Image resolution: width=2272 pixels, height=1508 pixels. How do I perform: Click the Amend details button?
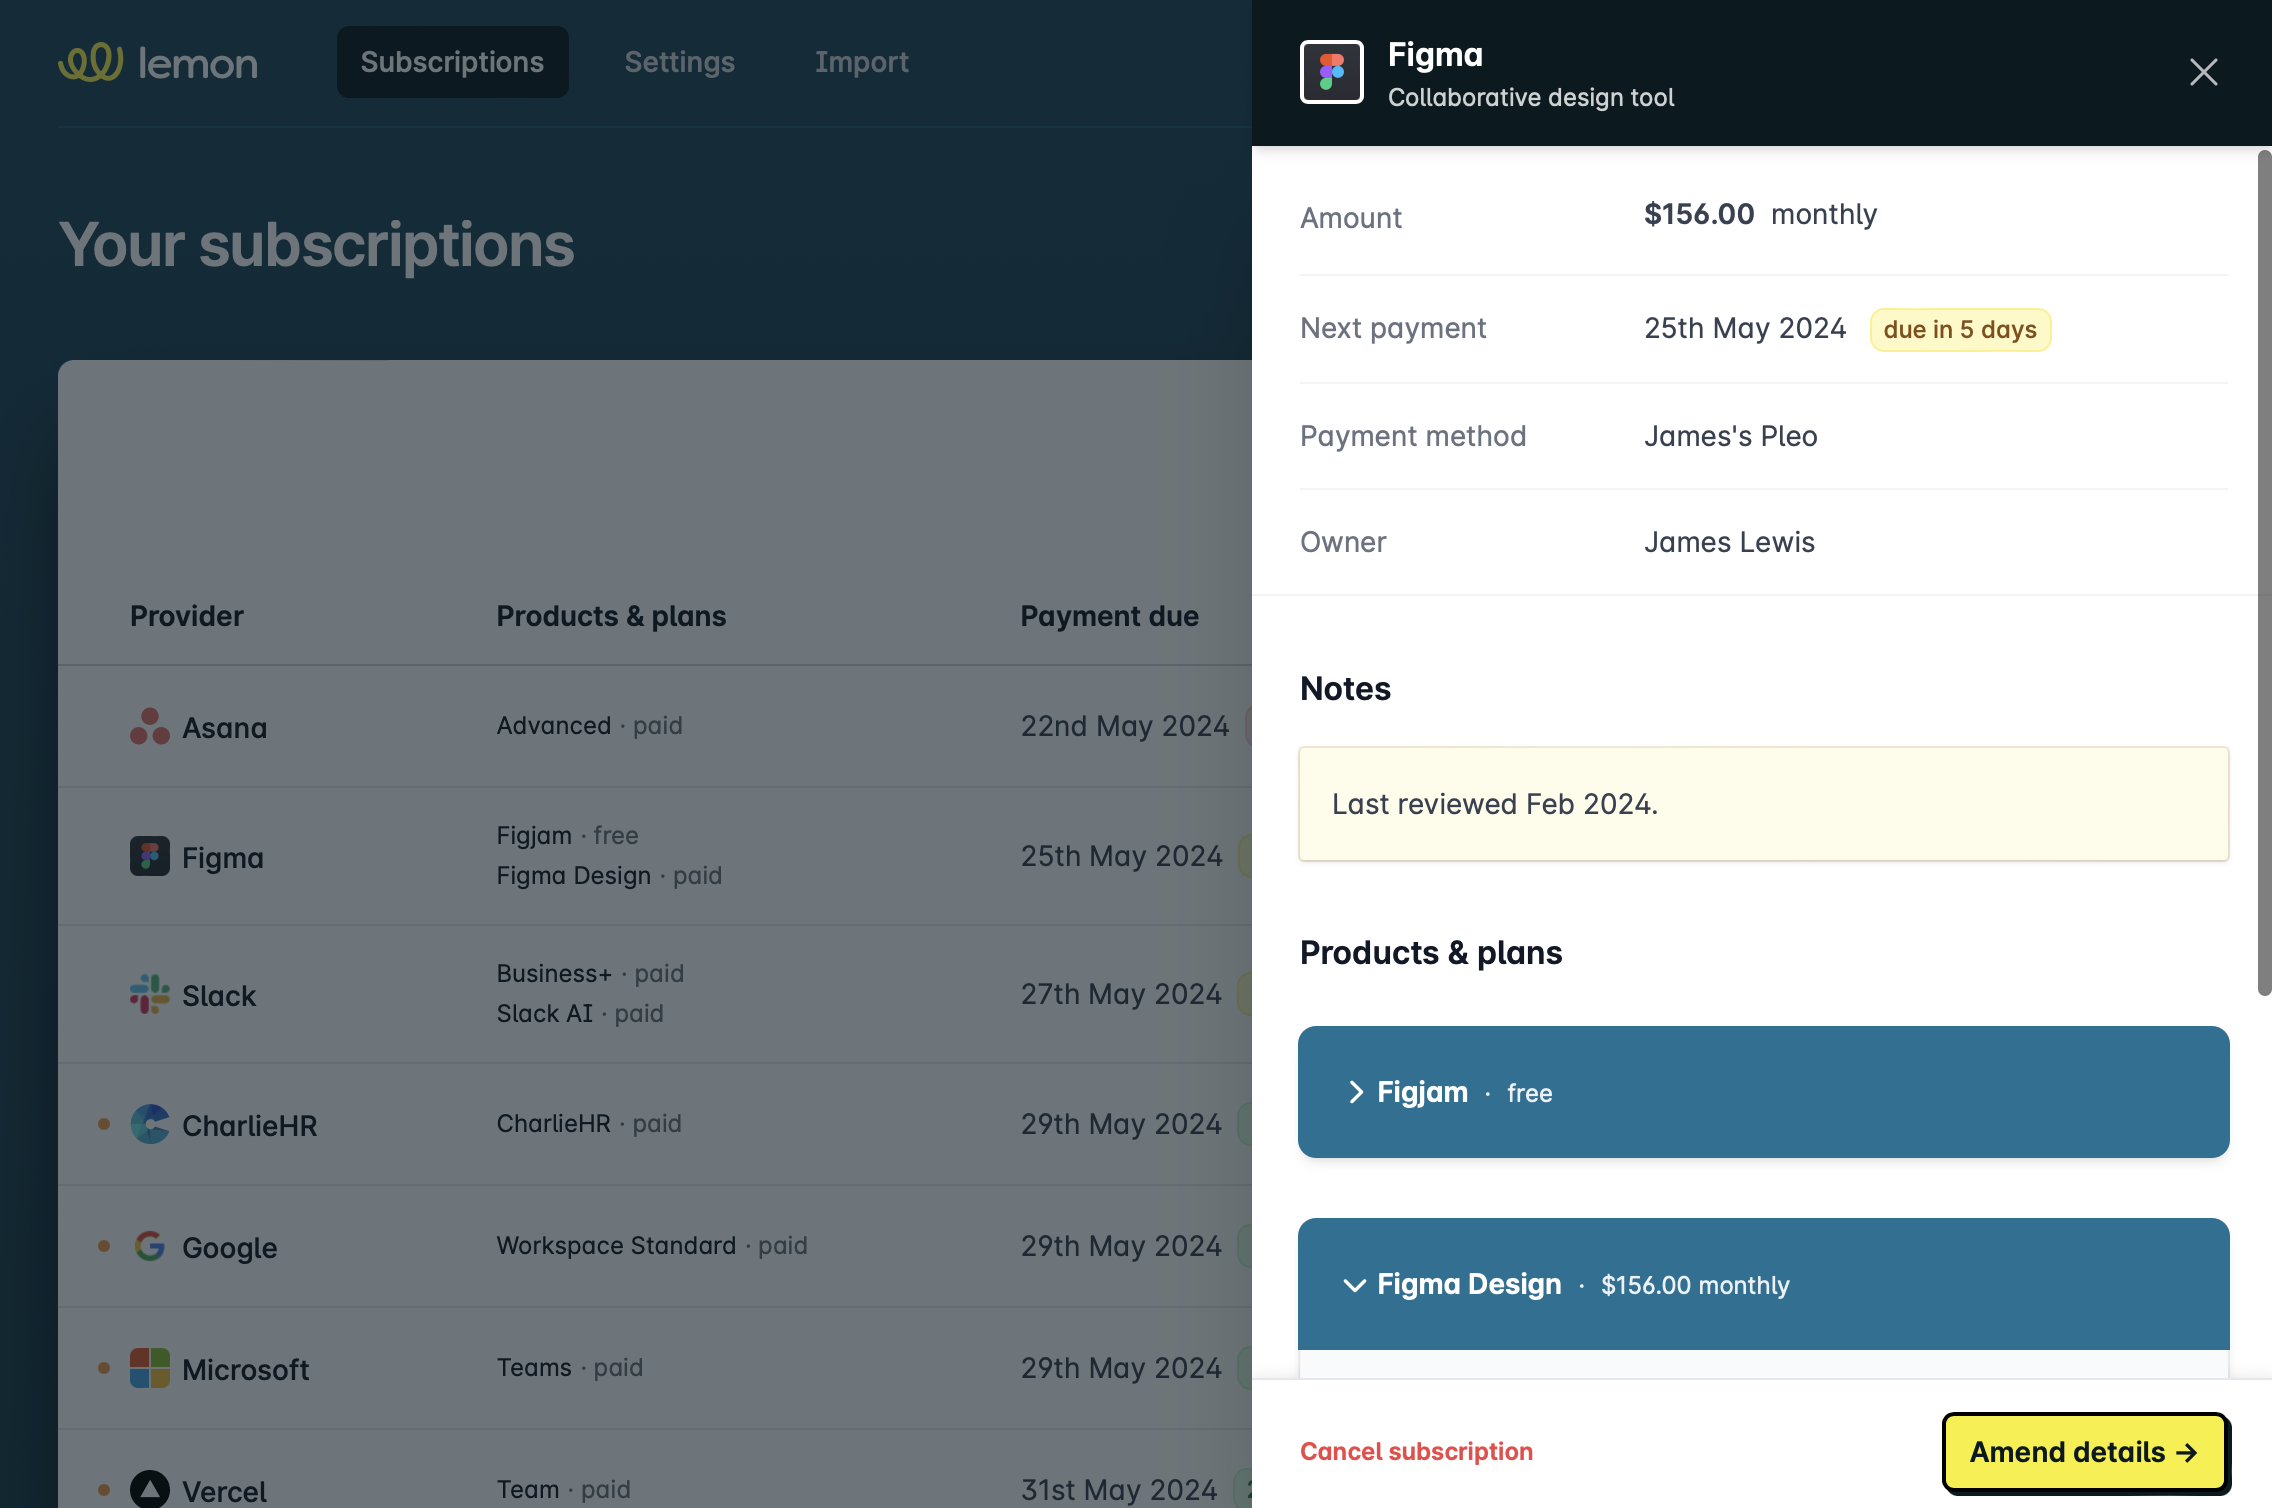pyautogui.click(x=2085, y=1451)
